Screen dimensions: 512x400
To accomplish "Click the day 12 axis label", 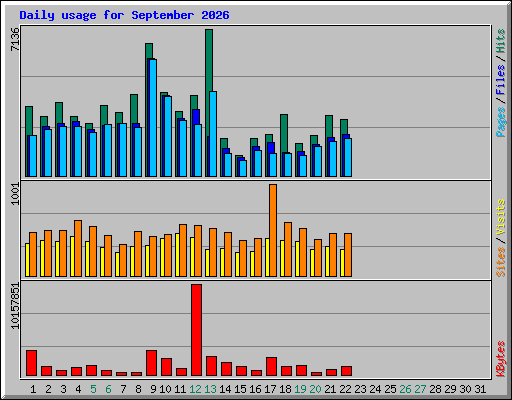I will point(196,389).
